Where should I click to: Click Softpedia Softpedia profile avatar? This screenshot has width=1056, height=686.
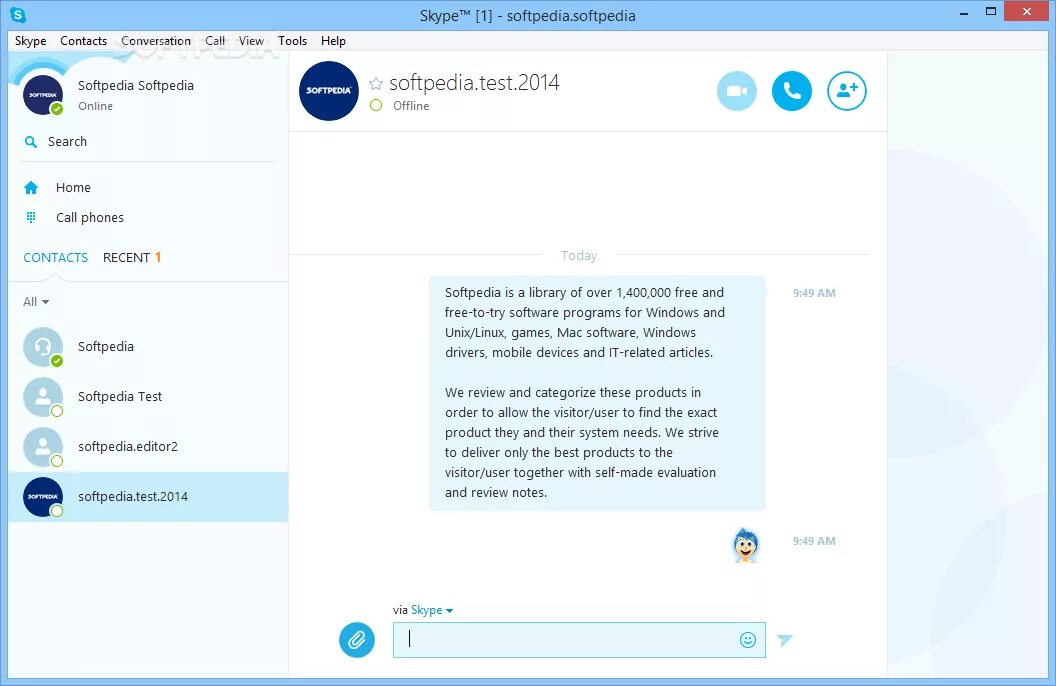click(43, 95)
